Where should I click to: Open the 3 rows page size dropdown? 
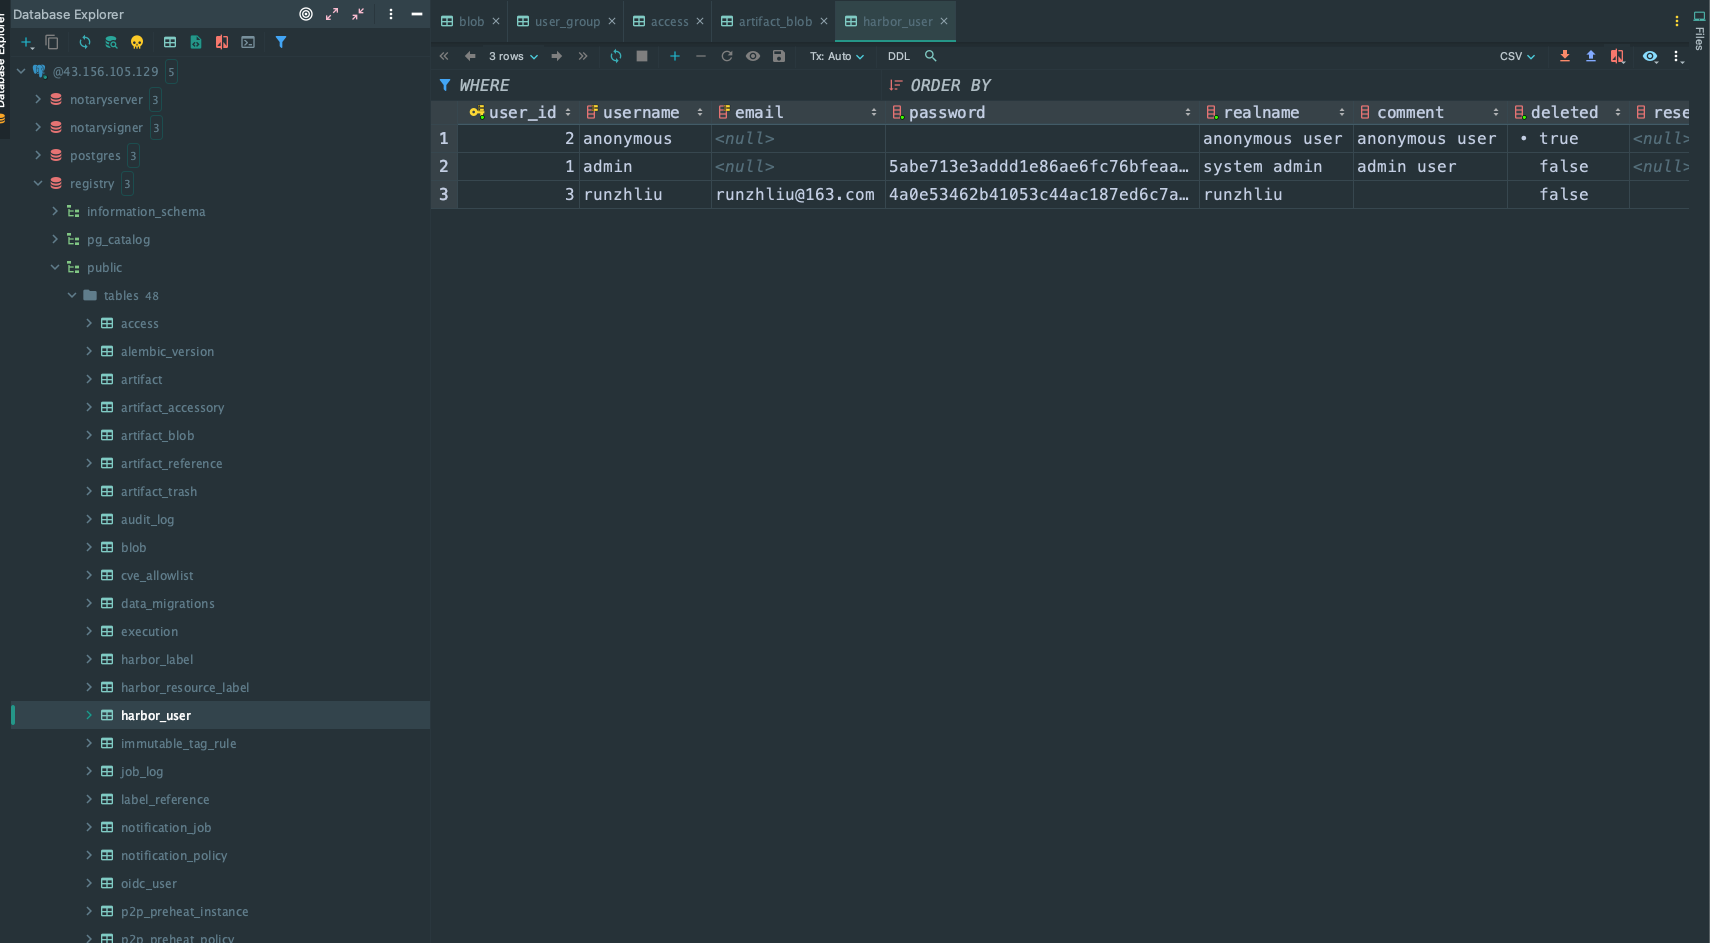tap(513, 56)
